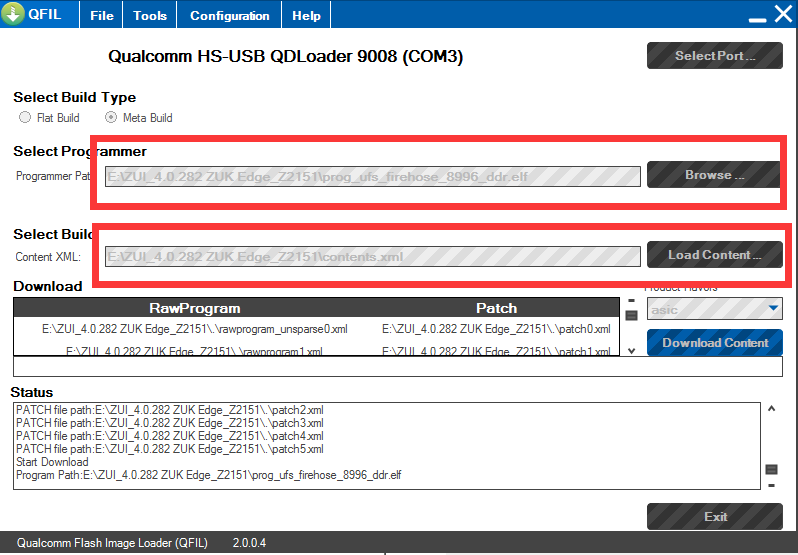The image size is (798, 555).
Task: Click the patch3.xml status line
Action: click(x=169, y=423)
